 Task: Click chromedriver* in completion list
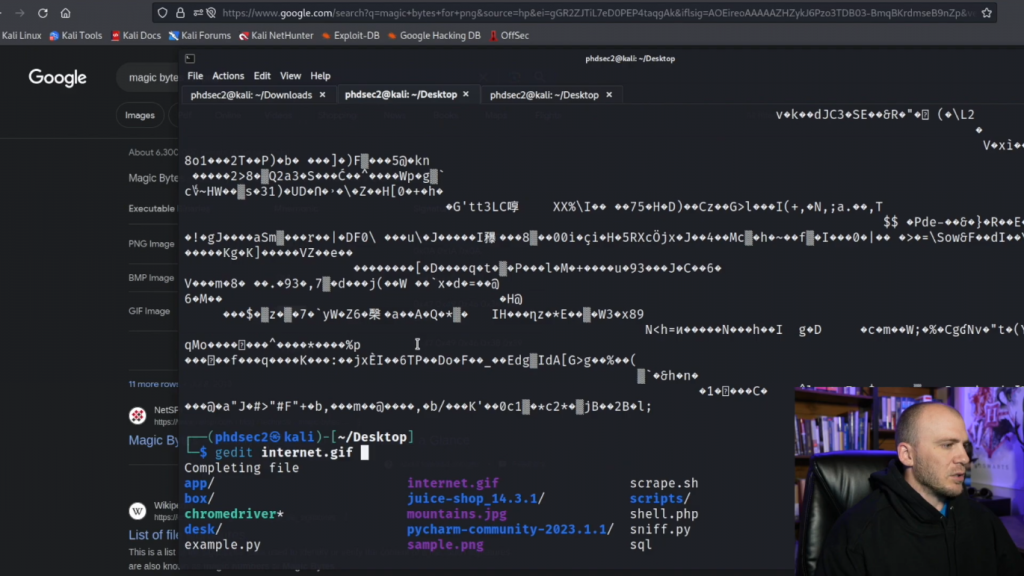234,514
